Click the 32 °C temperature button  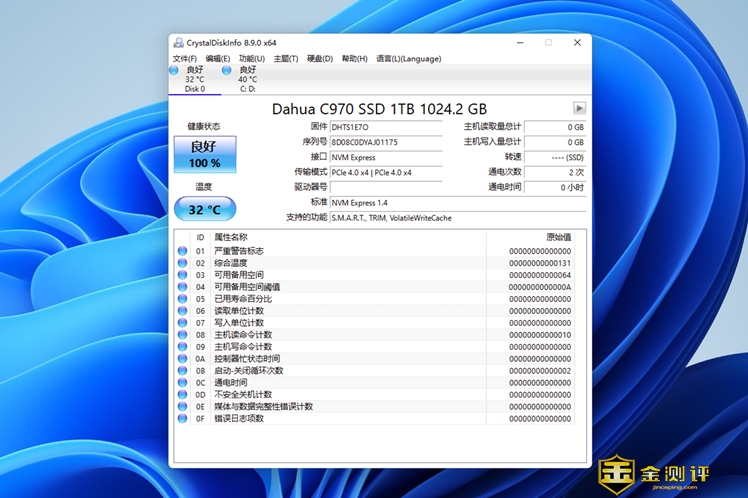tap(205, 209)
